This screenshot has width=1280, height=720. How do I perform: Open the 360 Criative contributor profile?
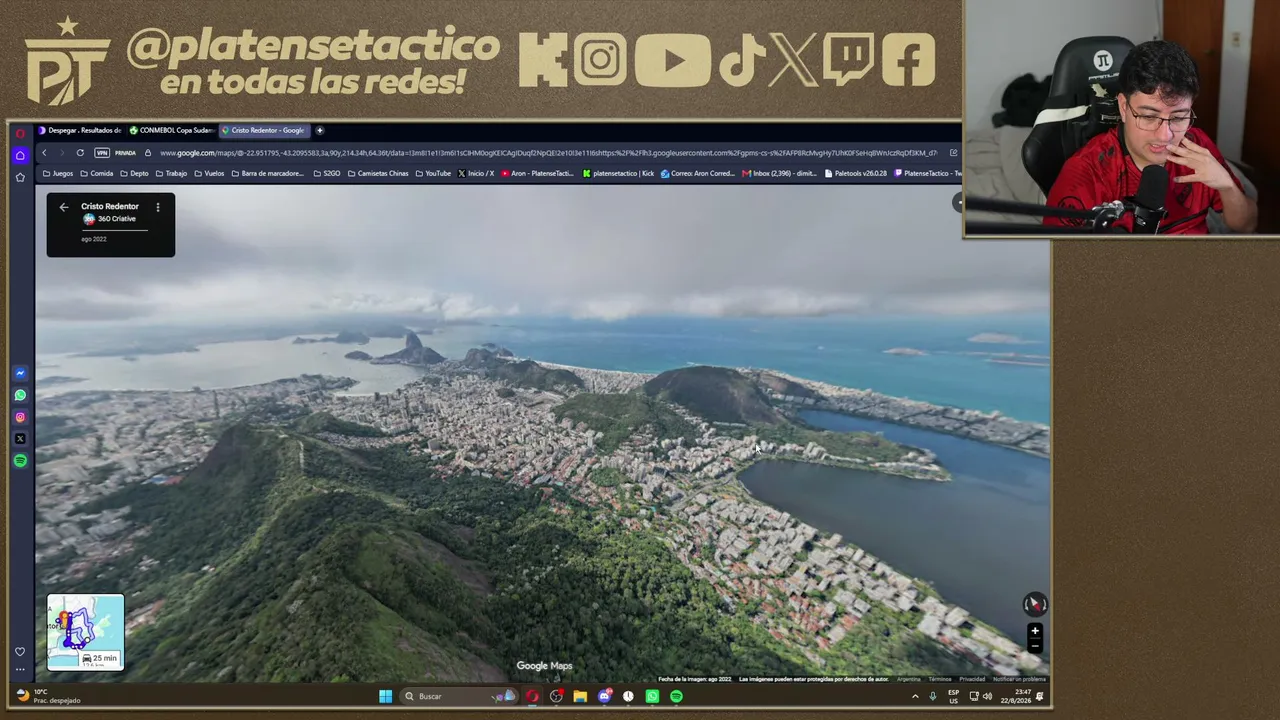pyautogui.click(x=110, y=219)
